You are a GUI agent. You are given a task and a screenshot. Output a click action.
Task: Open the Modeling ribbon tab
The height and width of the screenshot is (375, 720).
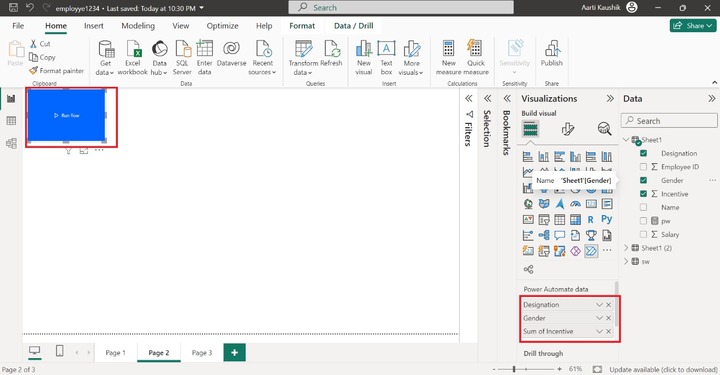(x=138, y=26)
